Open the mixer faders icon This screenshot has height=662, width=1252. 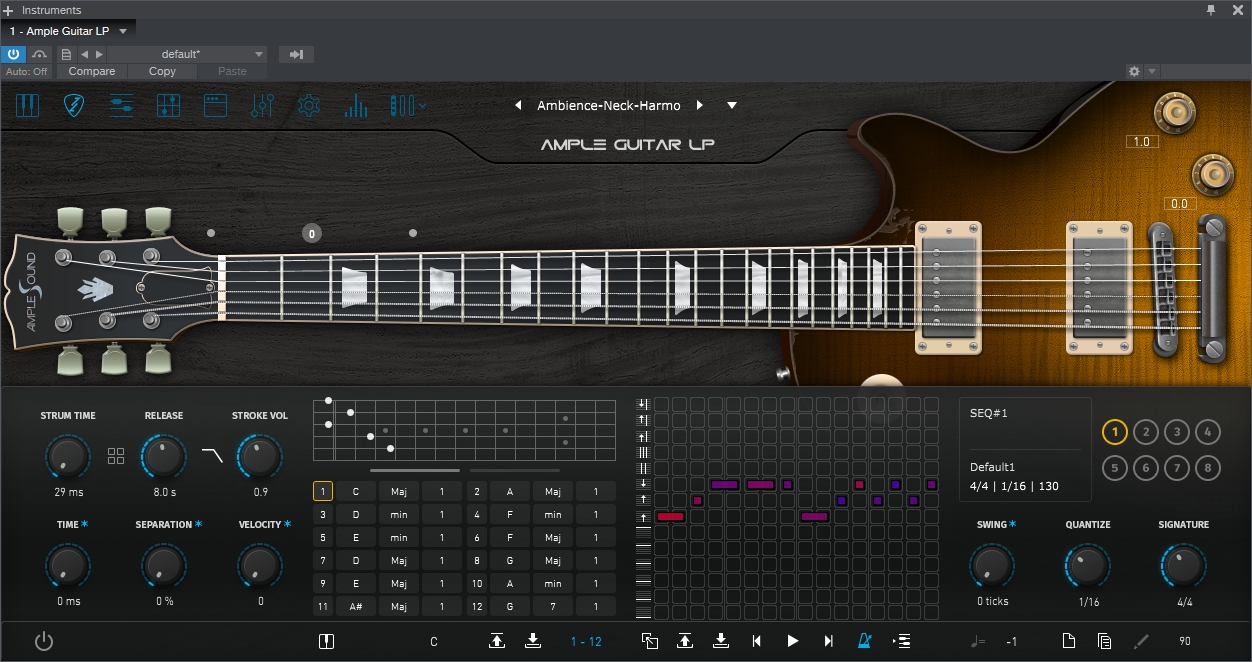(262, 105)
